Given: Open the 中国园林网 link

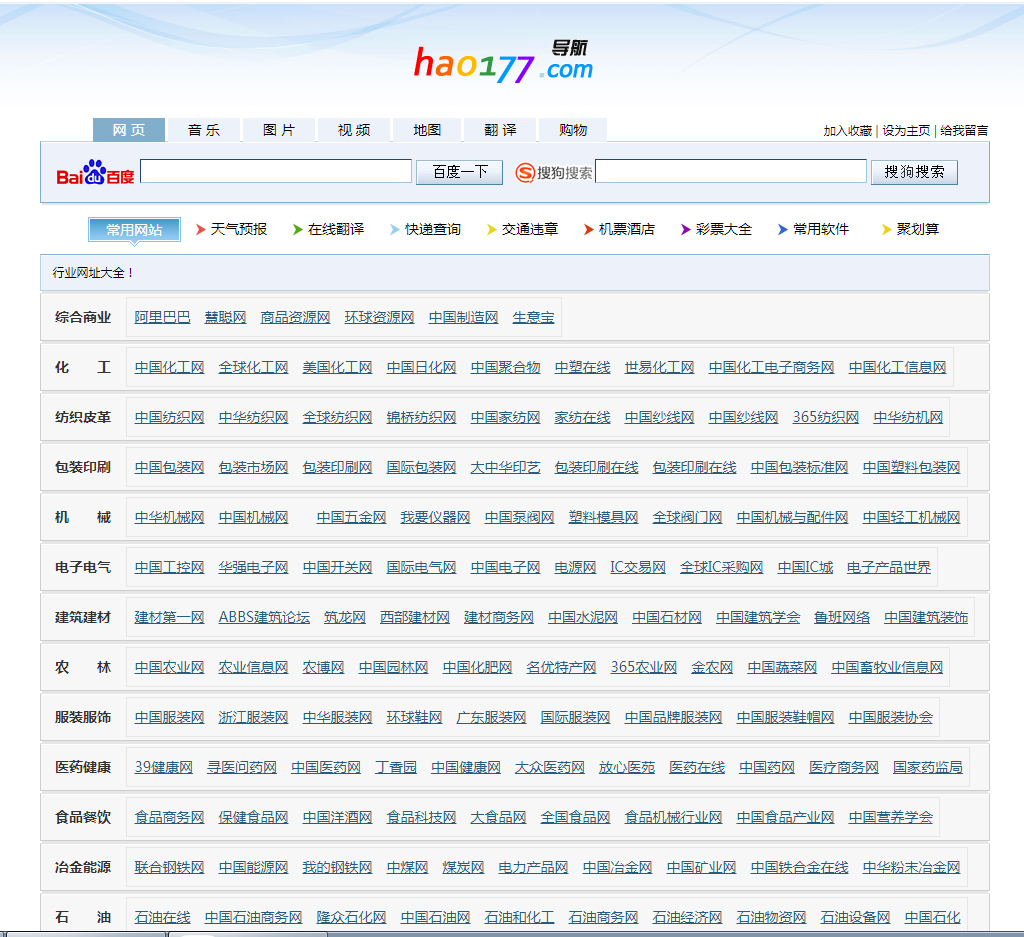Looking at the screenshot, I should coord(393,667).
